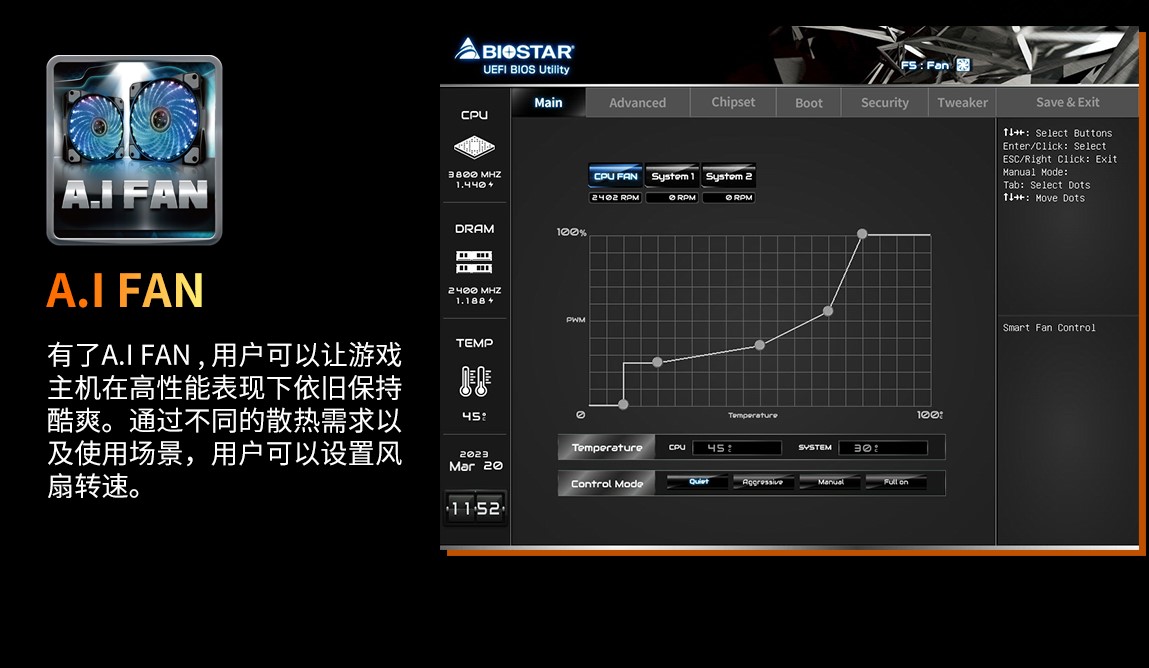Click the 1.440 CPU voltage reading
This screenshot has width=1149, height=668.
point(474,185)
